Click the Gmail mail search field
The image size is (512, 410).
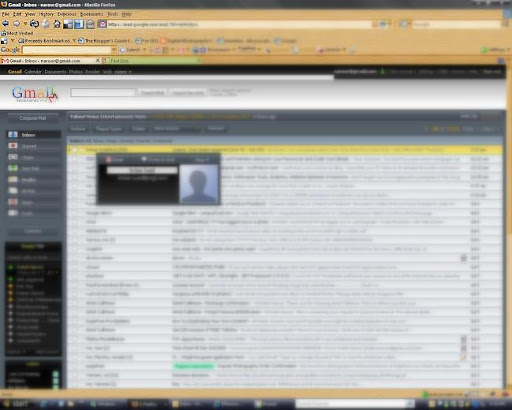(x=103, y=92)
